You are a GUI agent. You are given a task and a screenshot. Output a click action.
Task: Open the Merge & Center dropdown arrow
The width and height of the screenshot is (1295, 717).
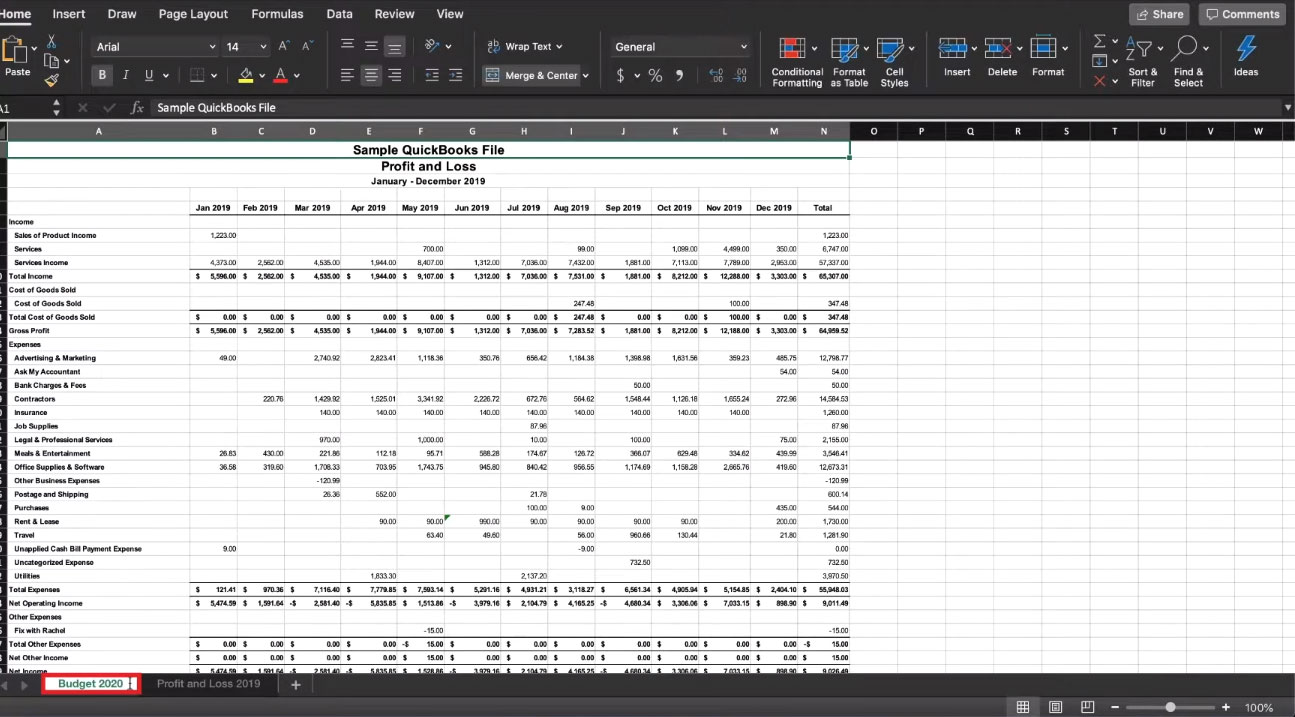[585, 75]
